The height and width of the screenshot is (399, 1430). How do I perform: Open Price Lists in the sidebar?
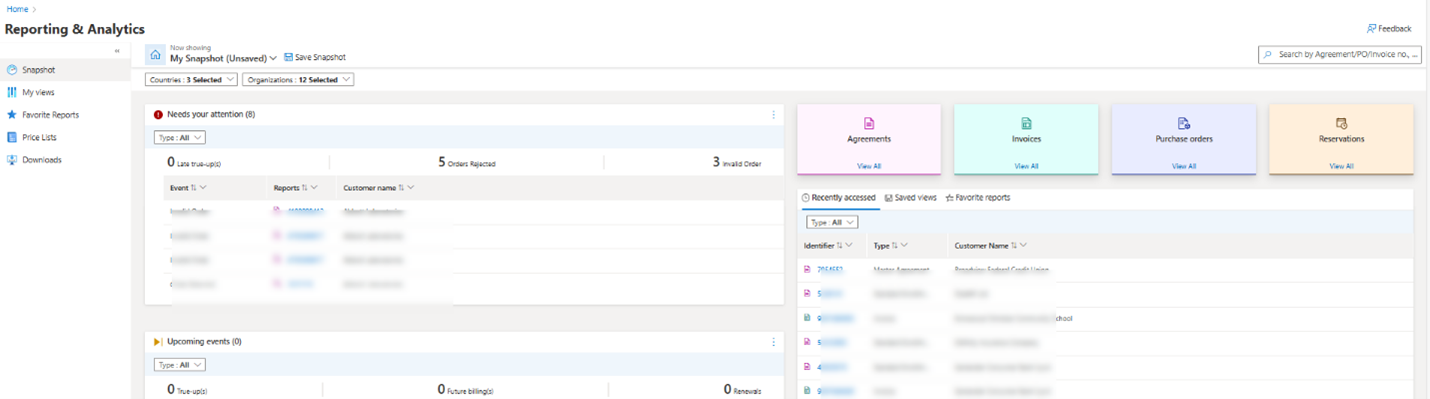coord(65,137)
